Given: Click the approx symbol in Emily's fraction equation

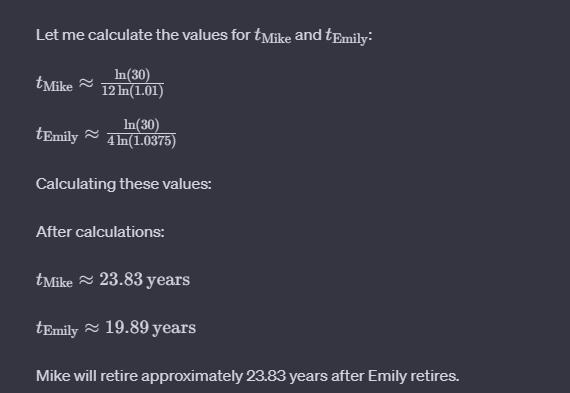Looking at the screenshot, I should pos(92,134).
